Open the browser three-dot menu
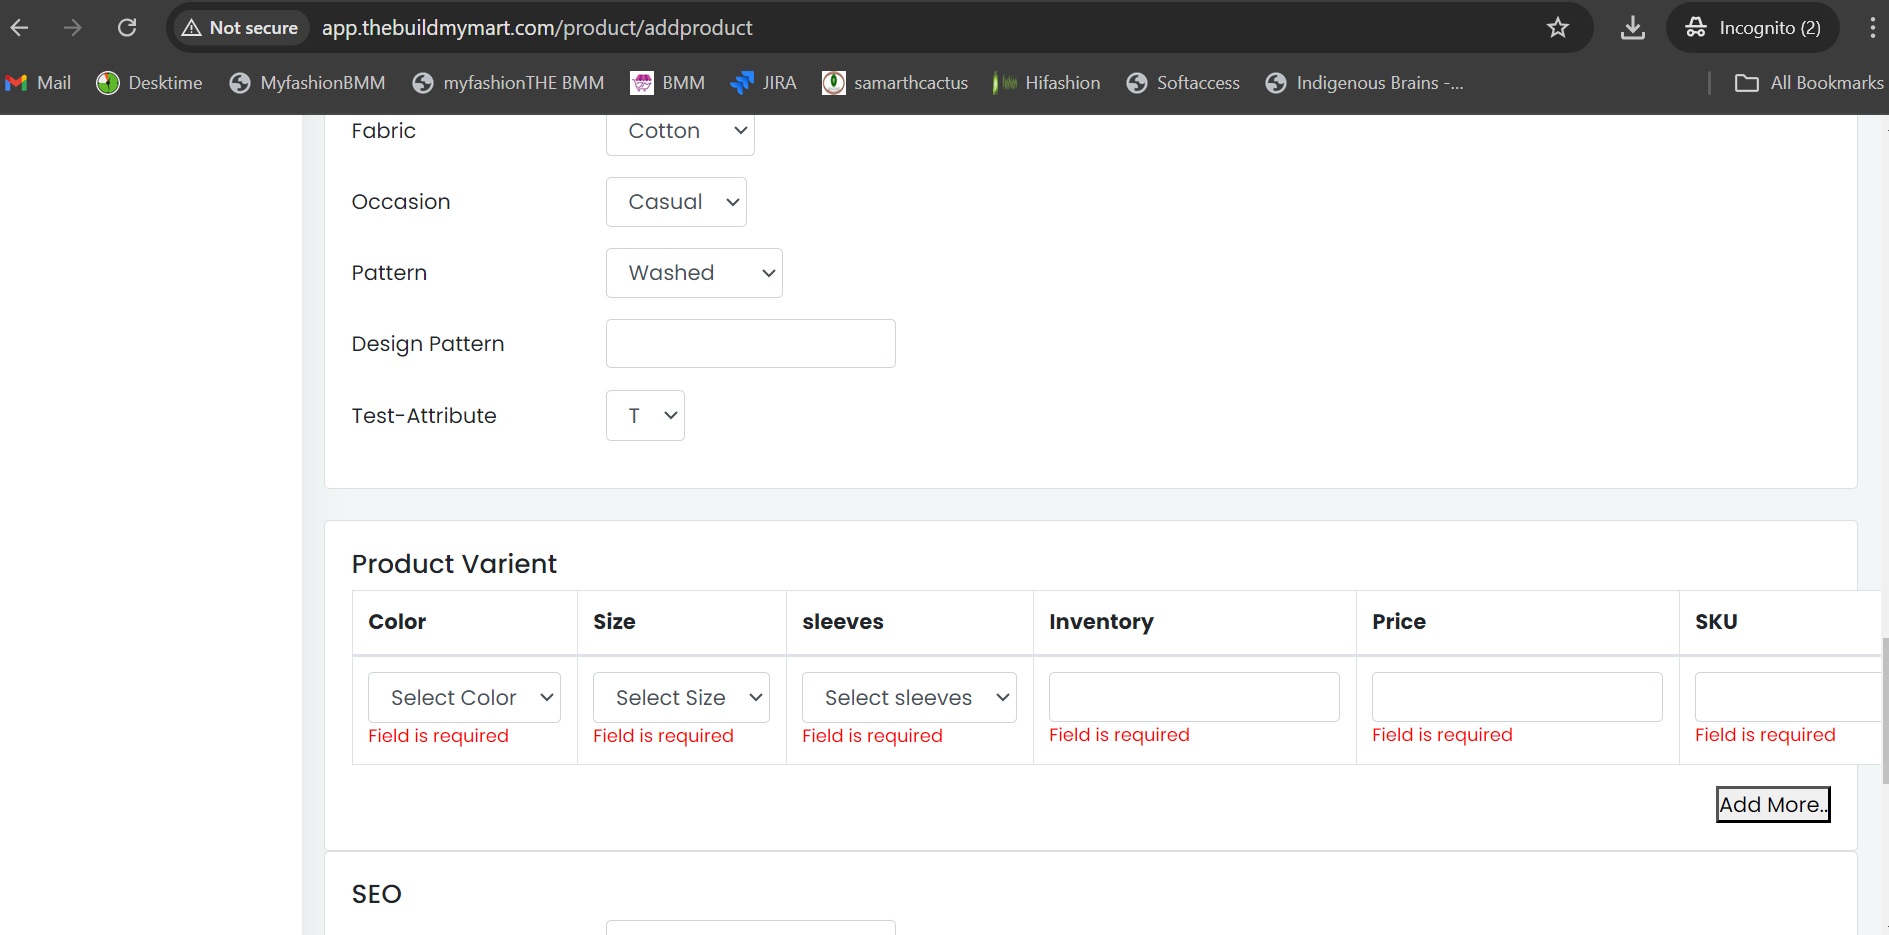 point(1872,28)
